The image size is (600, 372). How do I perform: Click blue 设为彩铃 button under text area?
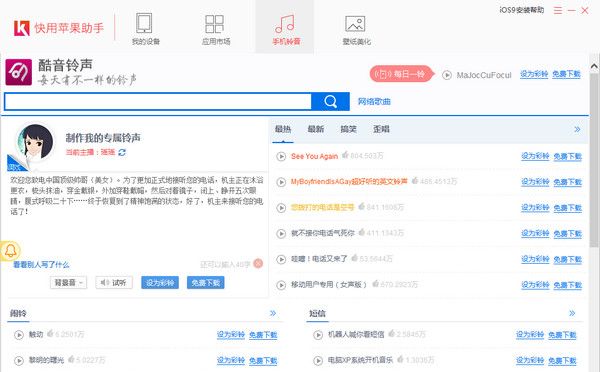(160, 282)
